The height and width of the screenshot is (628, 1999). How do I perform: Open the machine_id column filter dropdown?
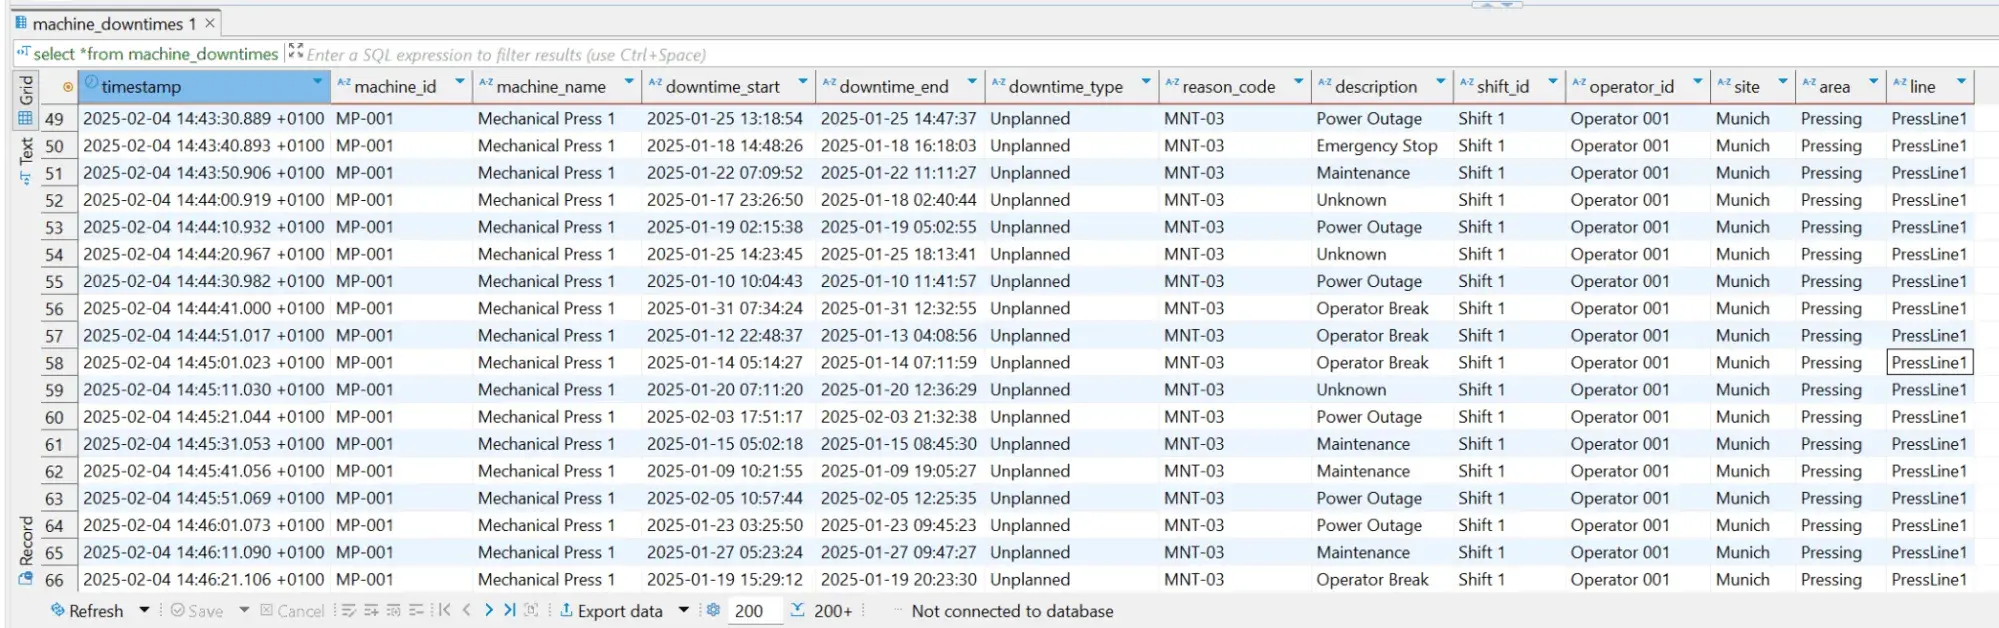460,82
